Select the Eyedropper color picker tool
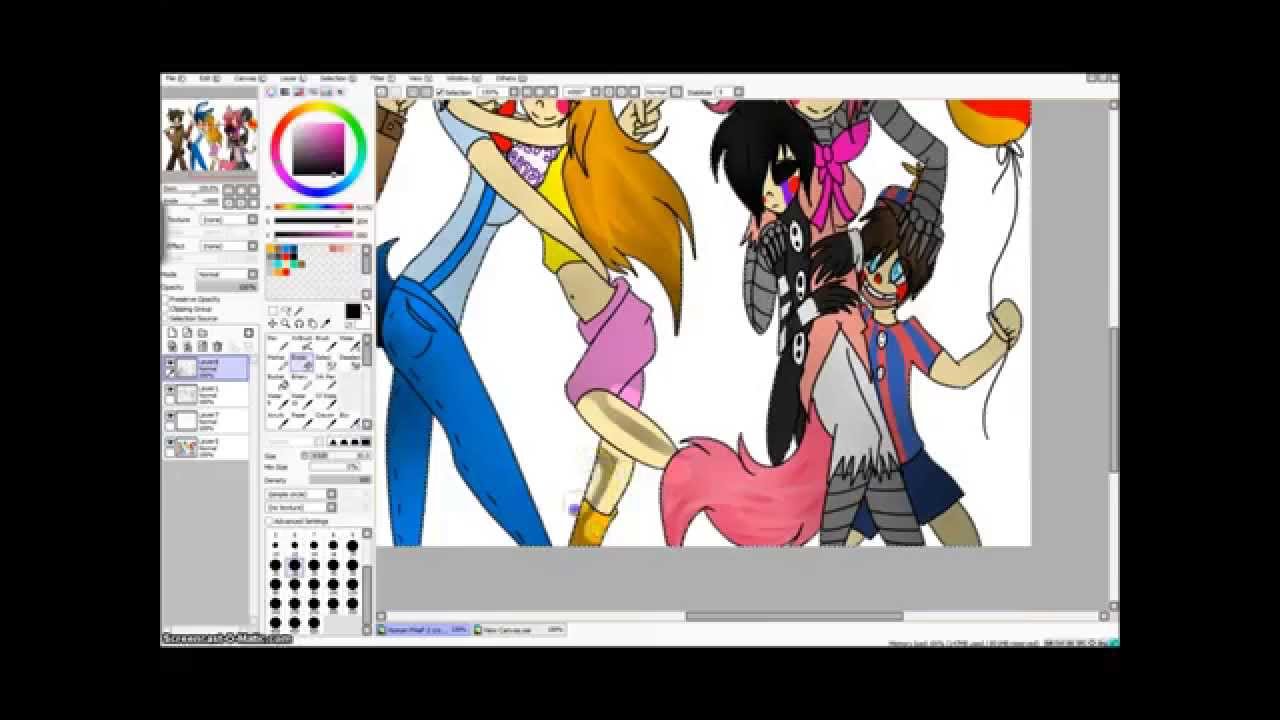The width and height of the screenshot is (1280, 720). (x=324, y=323)
